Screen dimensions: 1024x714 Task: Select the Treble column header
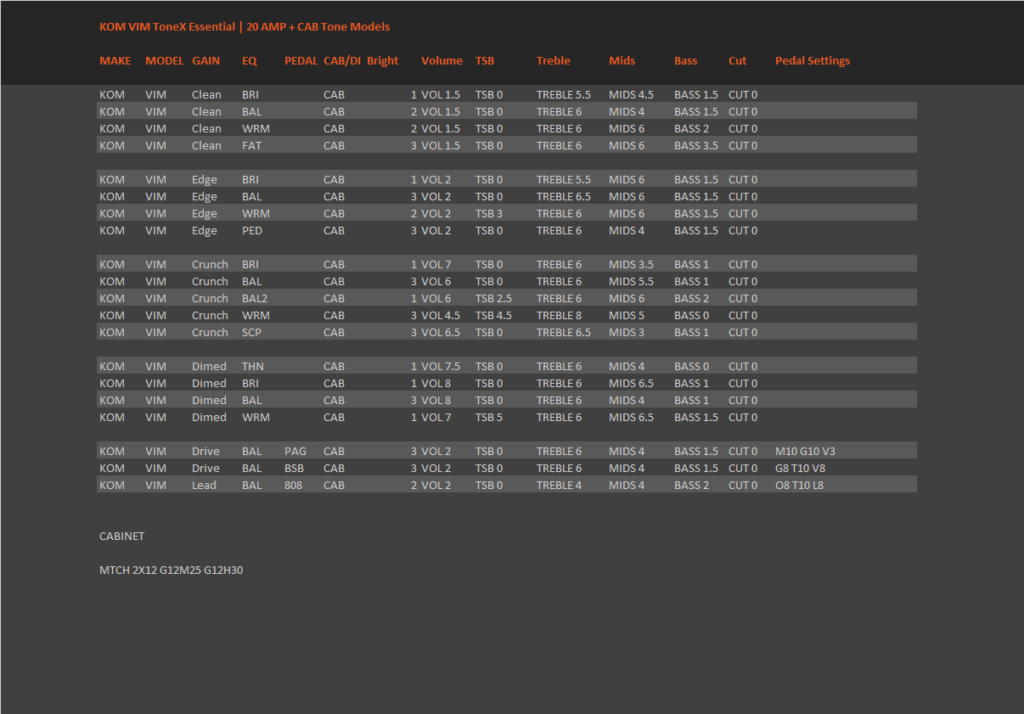(553, 61)
